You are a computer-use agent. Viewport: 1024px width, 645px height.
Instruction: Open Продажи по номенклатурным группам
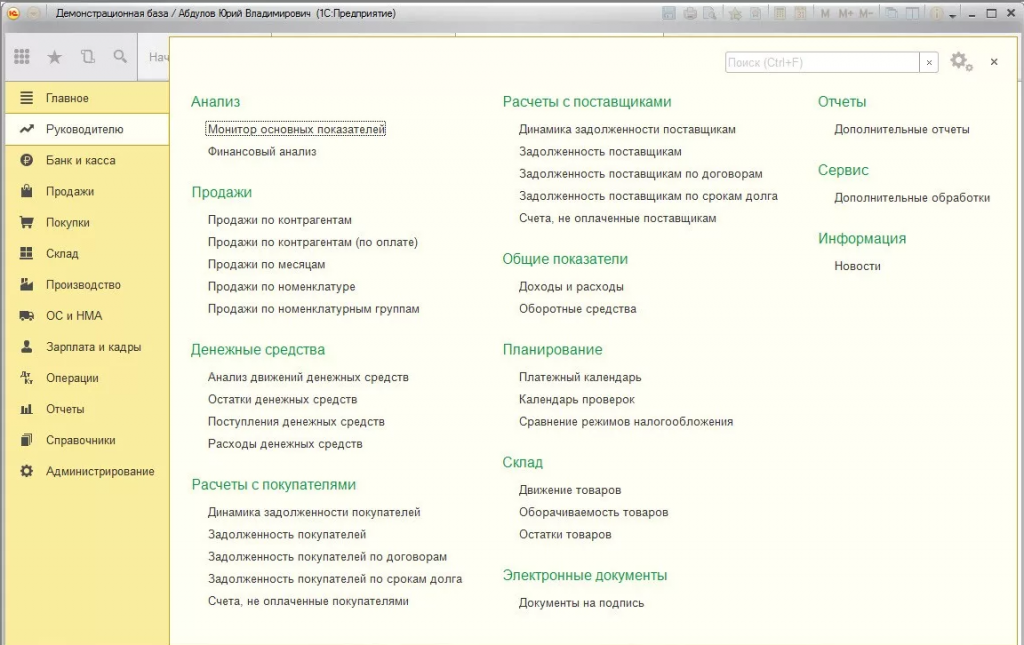(x=313, y=309)
